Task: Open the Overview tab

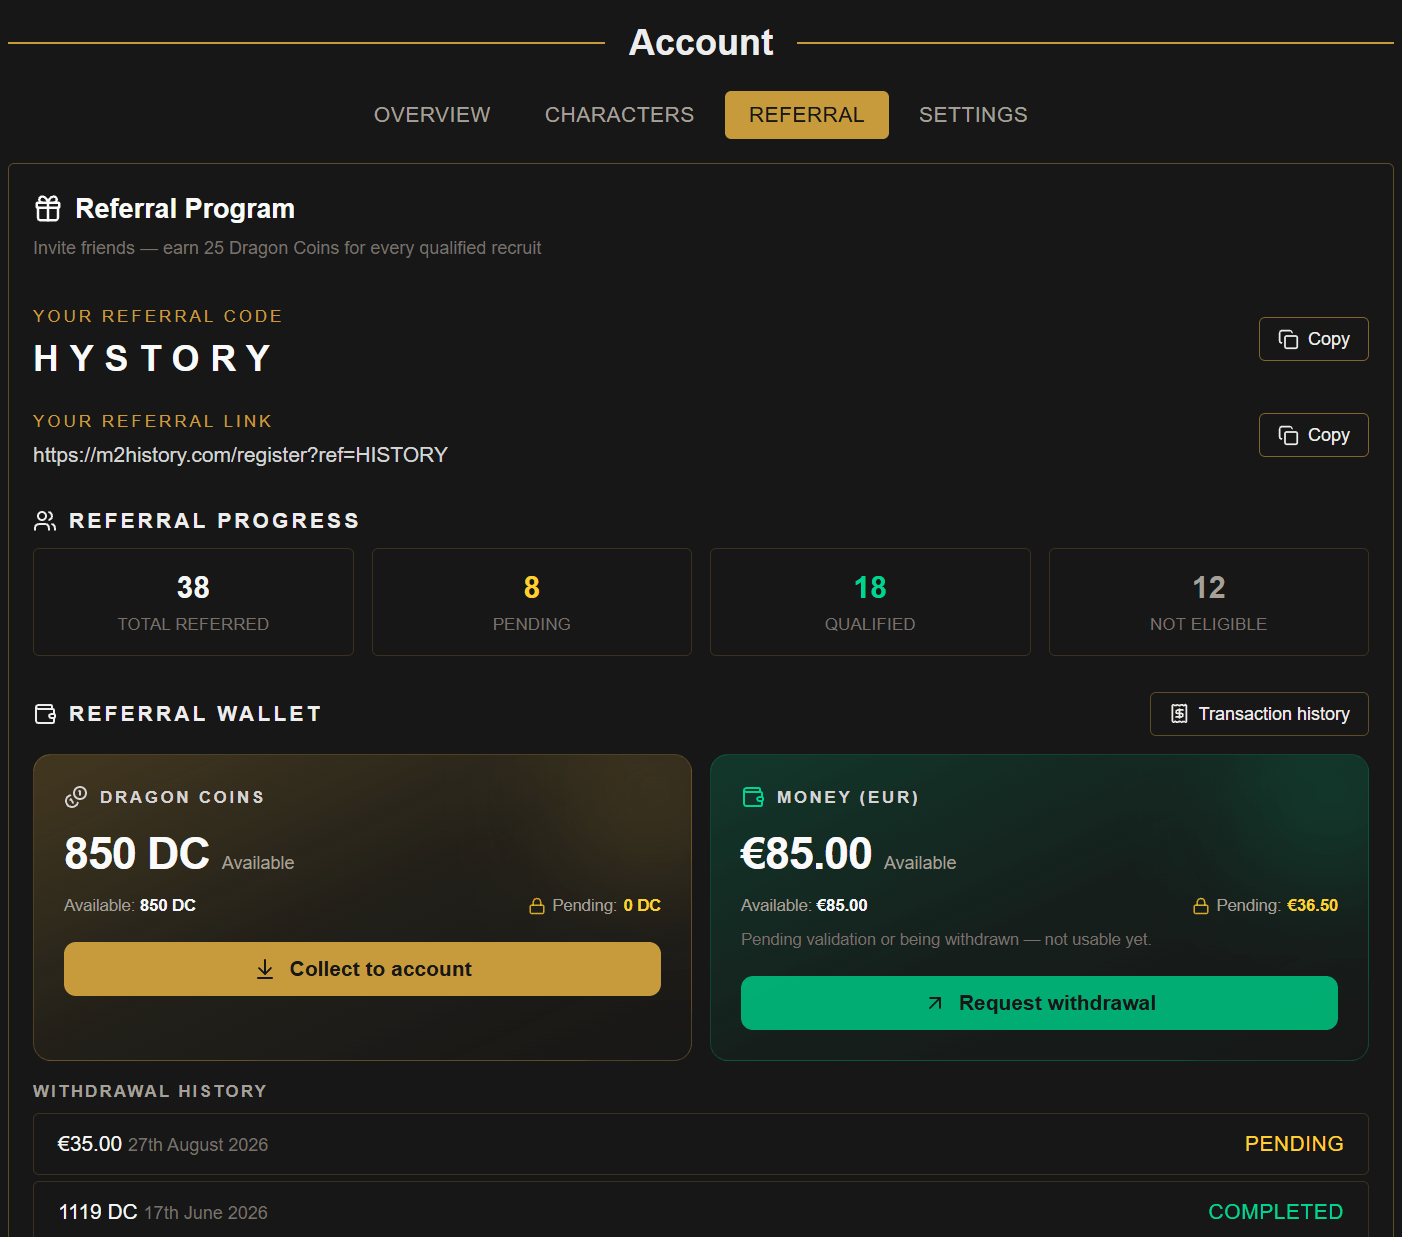Action: coord(432,115)
